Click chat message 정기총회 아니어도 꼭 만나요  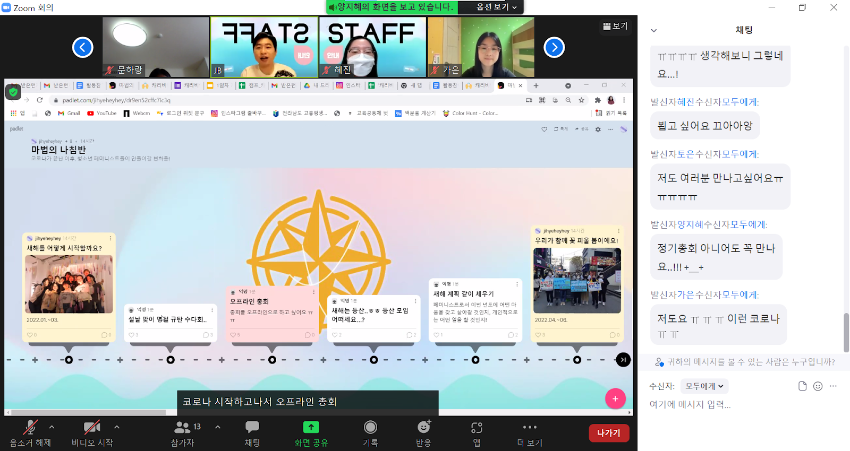716,257
